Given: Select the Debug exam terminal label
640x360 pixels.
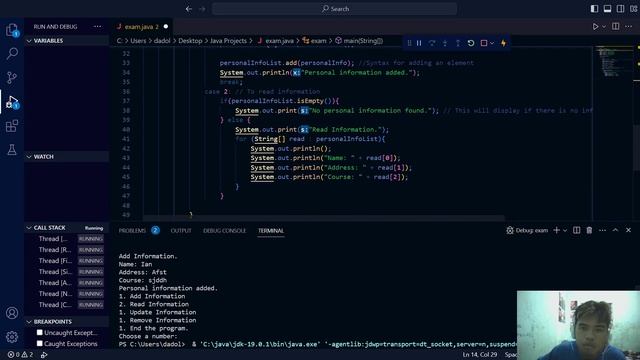Looking at the screenshot, I should point(527,231).
